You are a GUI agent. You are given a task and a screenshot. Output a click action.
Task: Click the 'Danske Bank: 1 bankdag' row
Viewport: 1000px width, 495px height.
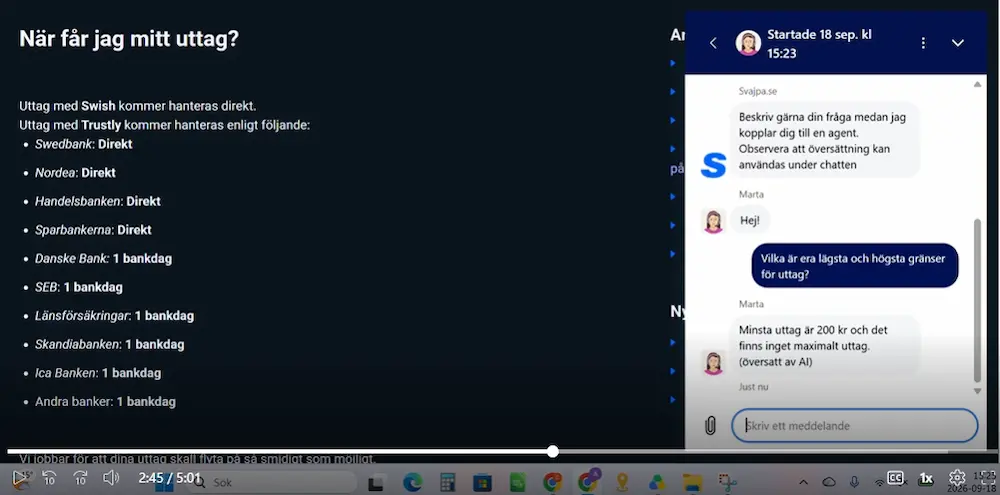click(x=103, y=258)
